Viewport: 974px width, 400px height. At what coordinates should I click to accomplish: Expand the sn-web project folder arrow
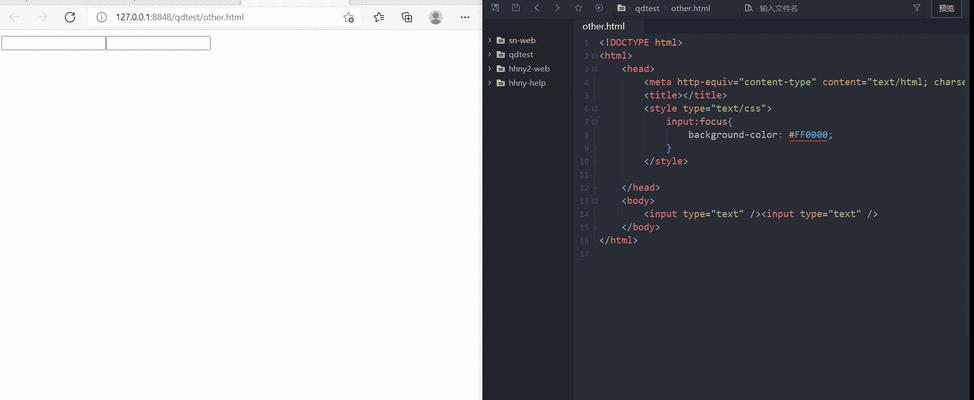click(490, 40)
